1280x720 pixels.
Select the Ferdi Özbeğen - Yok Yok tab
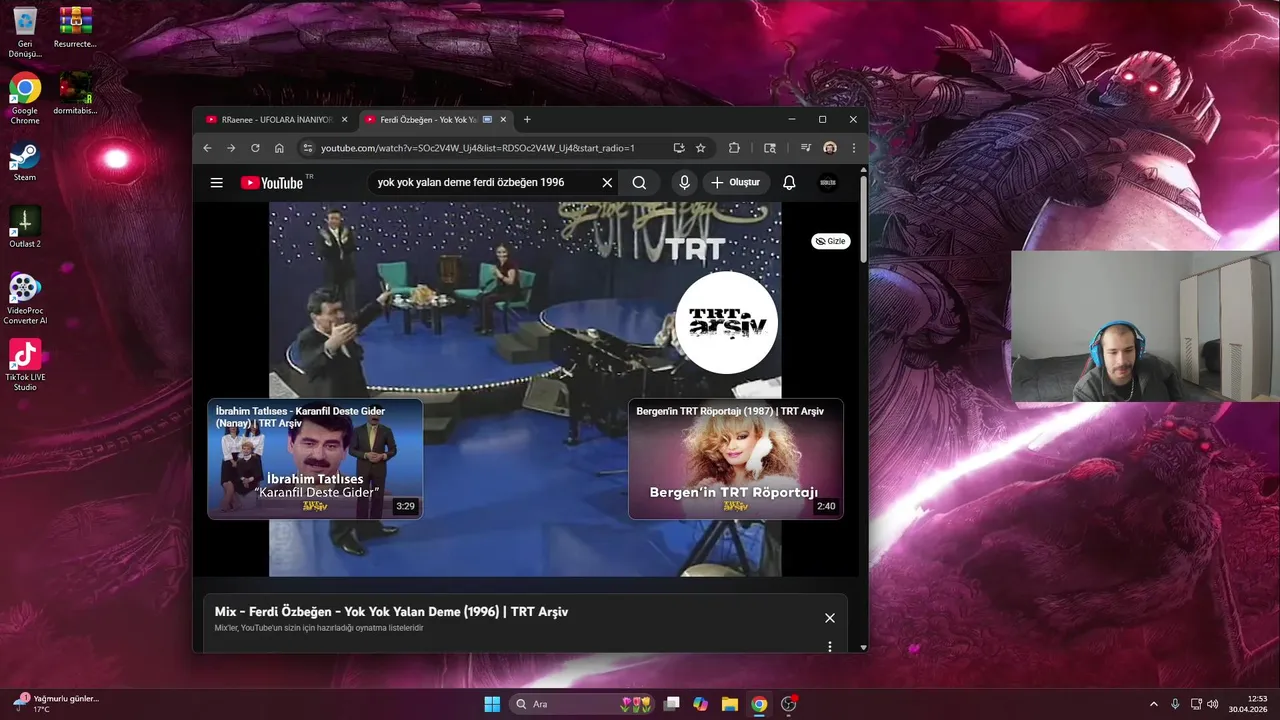pos(430,120)
